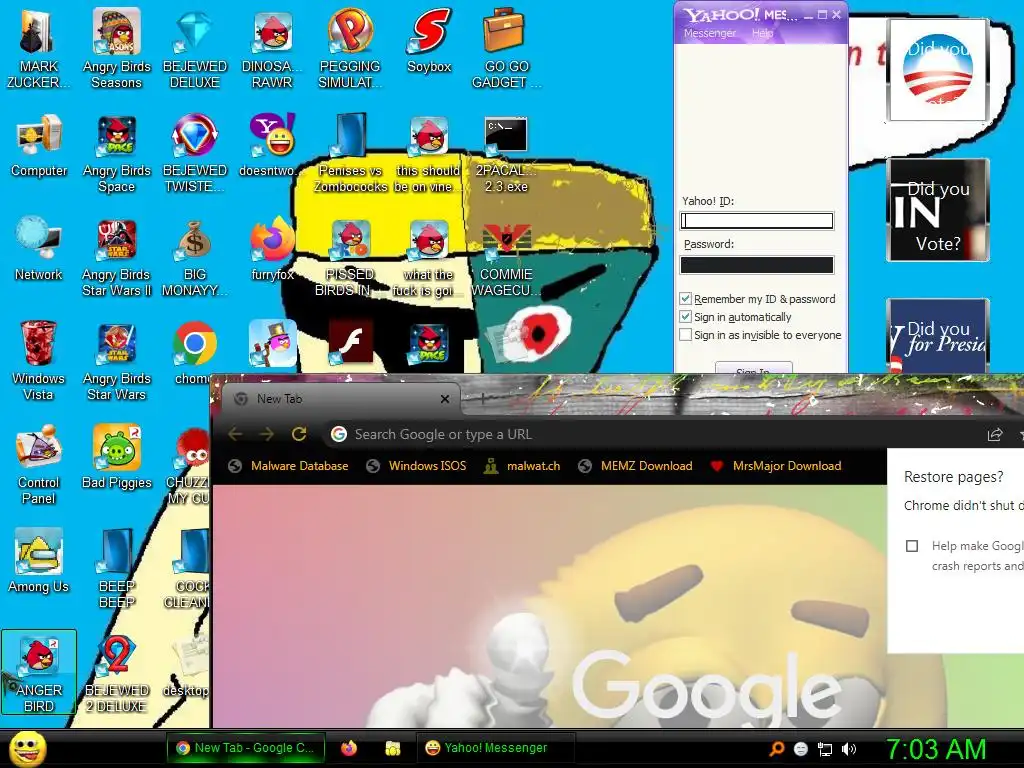
Task: Open BEJEWED 2 DELUXE icon
Action: [x=116, y=673]
